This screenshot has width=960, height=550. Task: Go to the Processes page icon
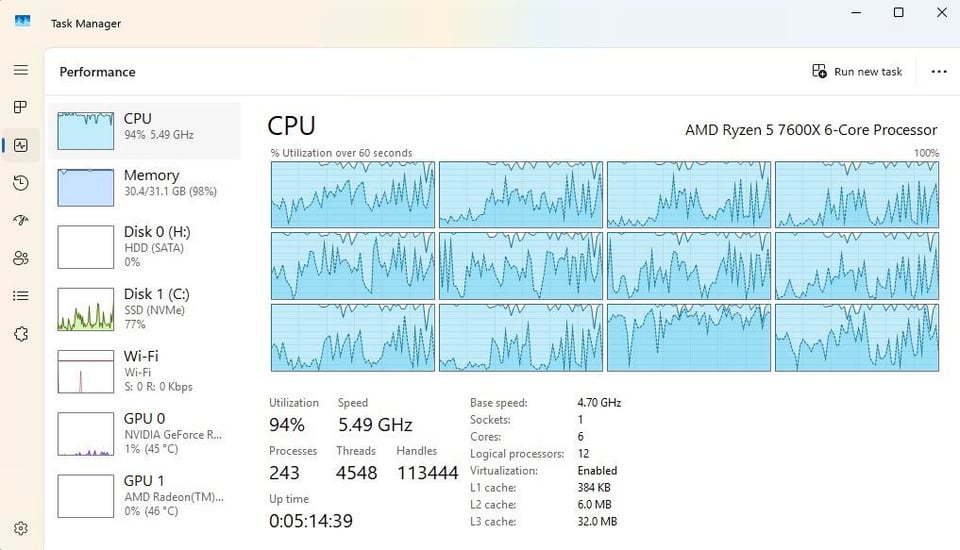point(21,107)
